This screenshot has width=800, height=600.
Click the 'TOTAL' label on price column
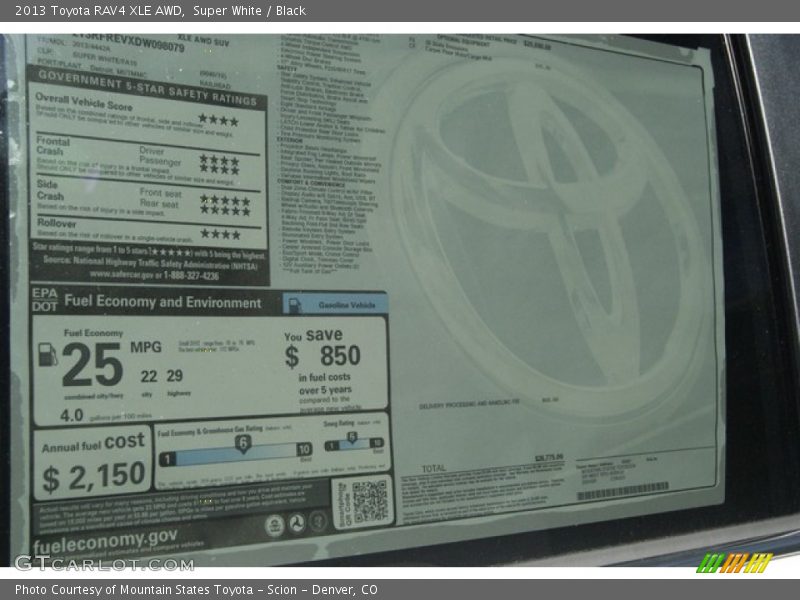coord(434,468)
